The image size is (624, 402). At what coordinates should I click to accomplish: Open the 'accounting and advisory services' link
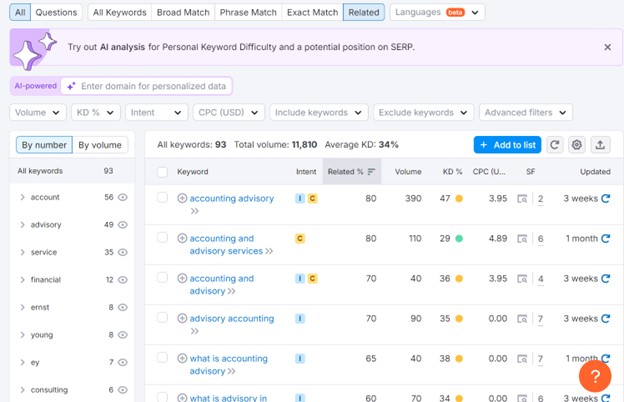[226, 244]
